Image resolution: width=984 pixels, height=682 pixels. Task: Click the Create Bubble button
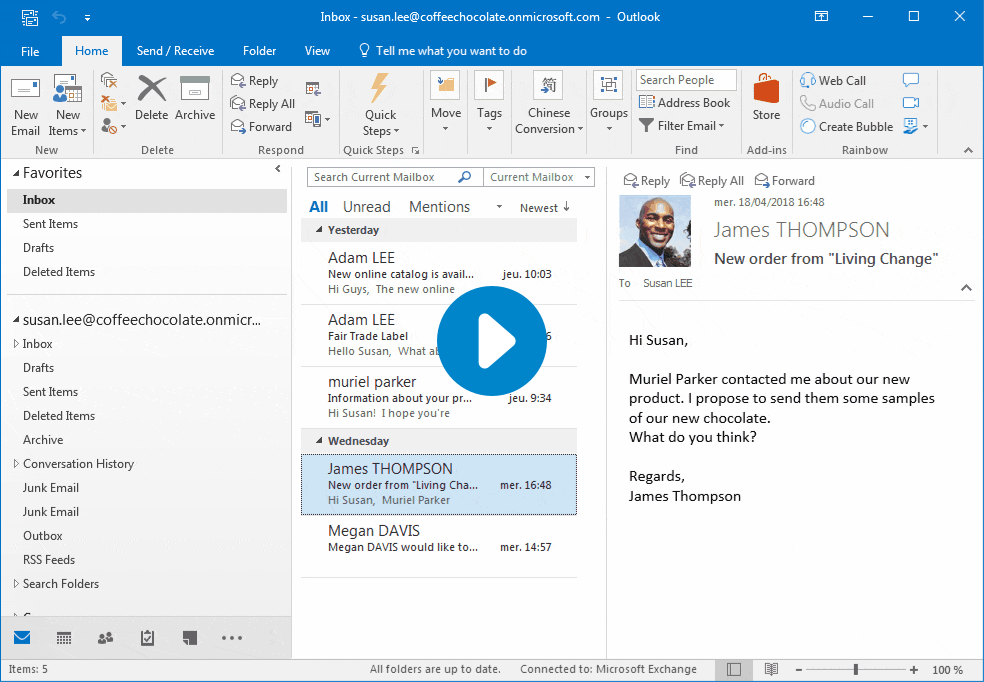point(846,126)
